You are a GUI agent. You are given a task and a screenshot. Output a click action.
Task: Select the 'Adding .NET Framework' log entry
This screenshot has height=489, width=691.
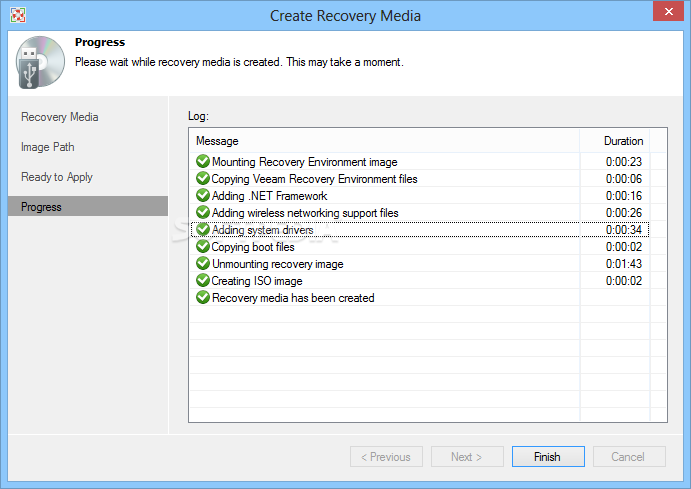[269, 196]
